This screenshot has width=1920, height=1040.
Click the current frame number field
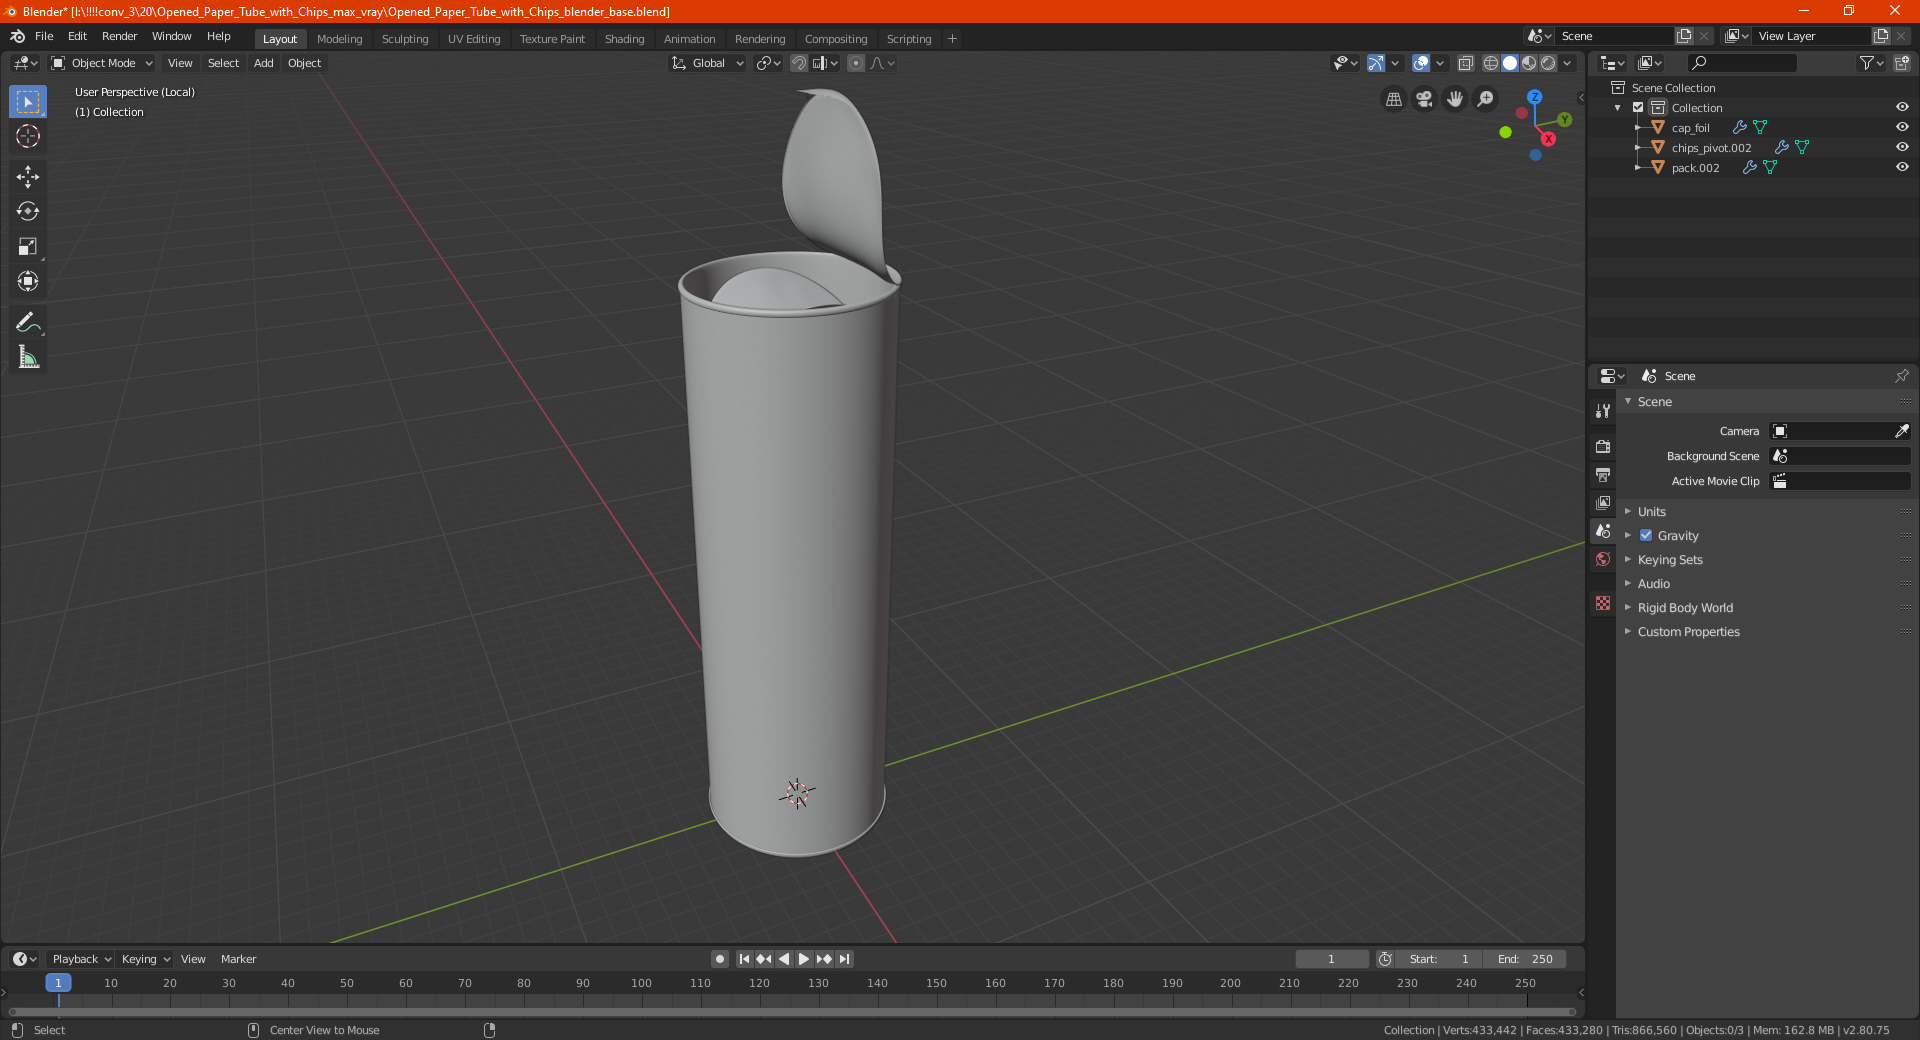click(1331, 959)
